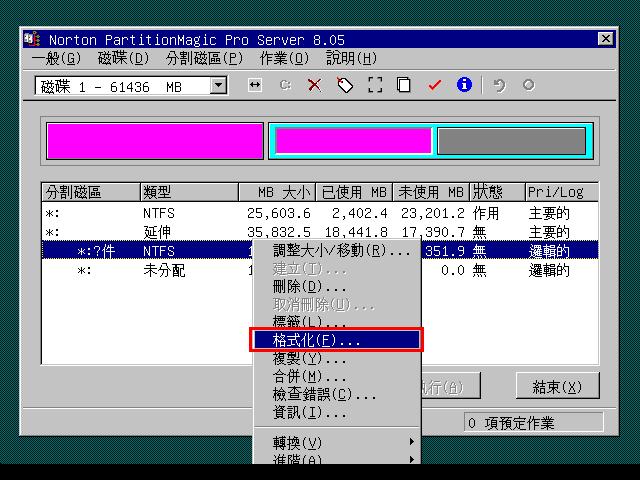The image size is (640, 480).
Task: Click the resize/move partition toolbar icon
Action: (x=255, y=85)
